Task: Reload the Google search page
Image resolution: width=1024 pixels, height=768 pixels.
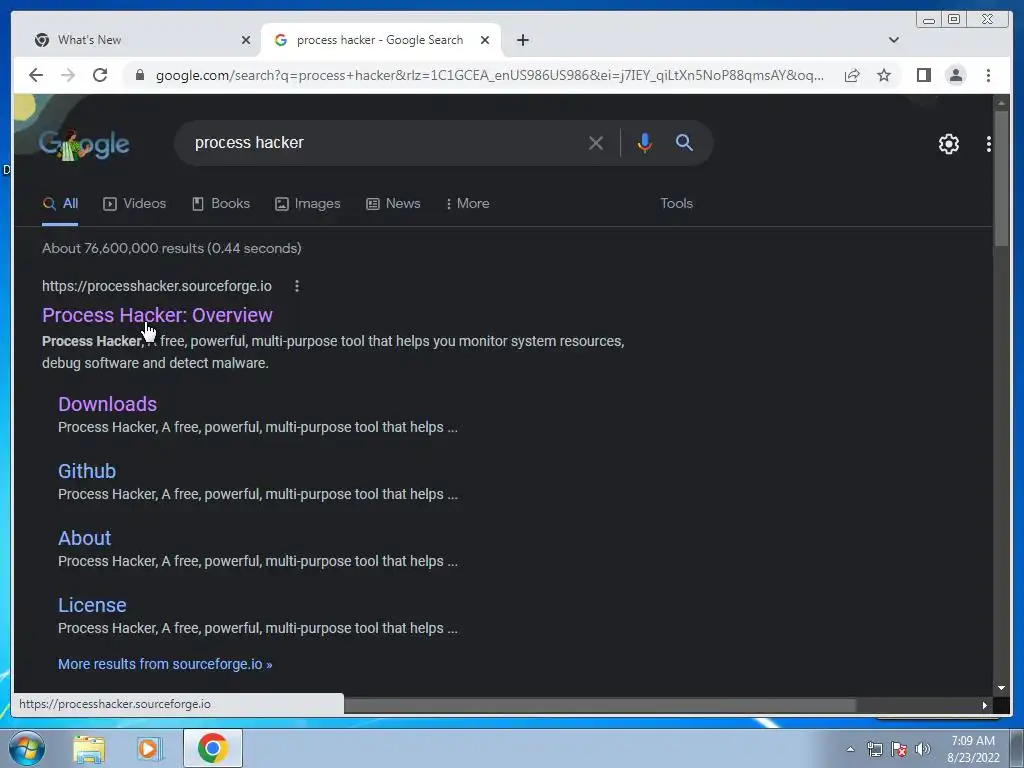Action: click(x=100, y=75)
